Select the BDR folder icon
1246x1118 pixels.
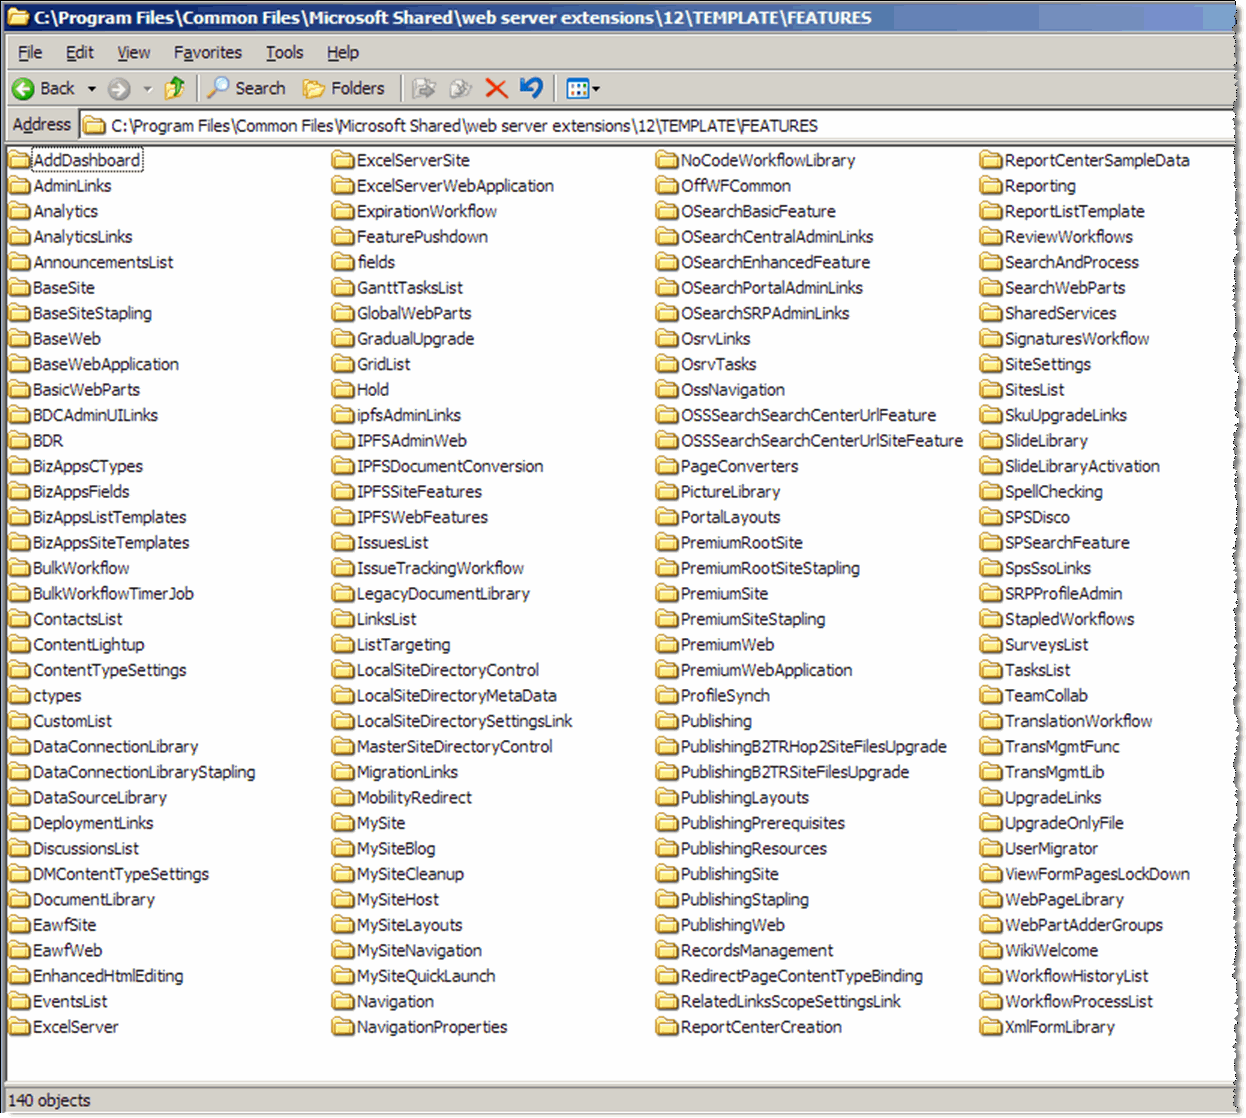click(x=19, y=441)
